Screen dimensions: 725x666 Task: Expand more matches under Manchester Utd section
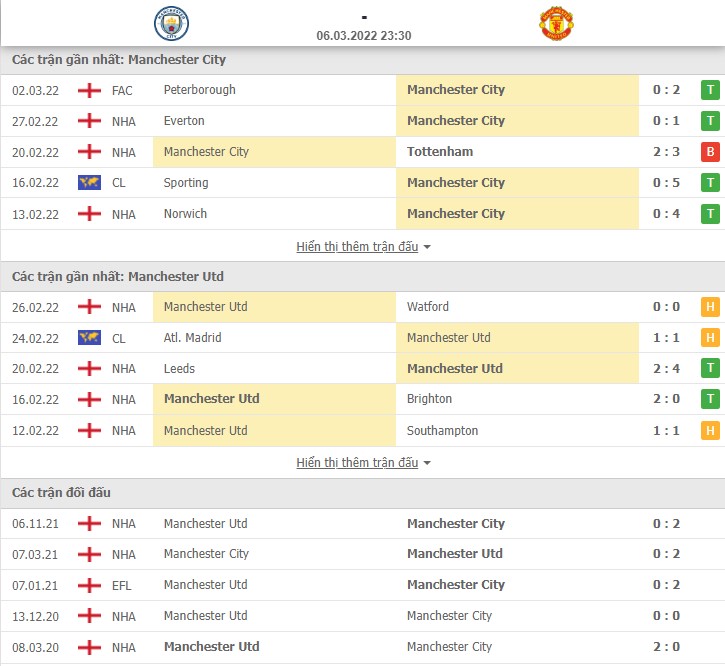357,462
